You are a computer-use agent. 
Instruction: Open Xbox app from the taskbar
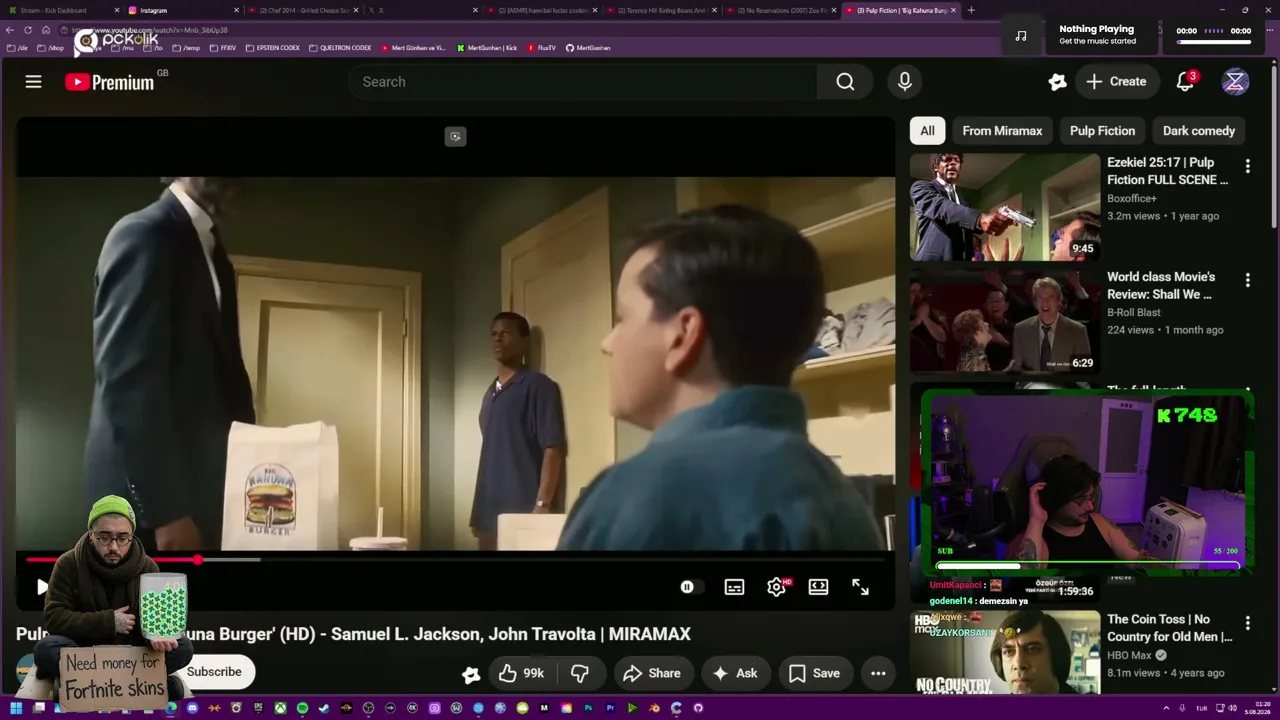click(280, 708)
